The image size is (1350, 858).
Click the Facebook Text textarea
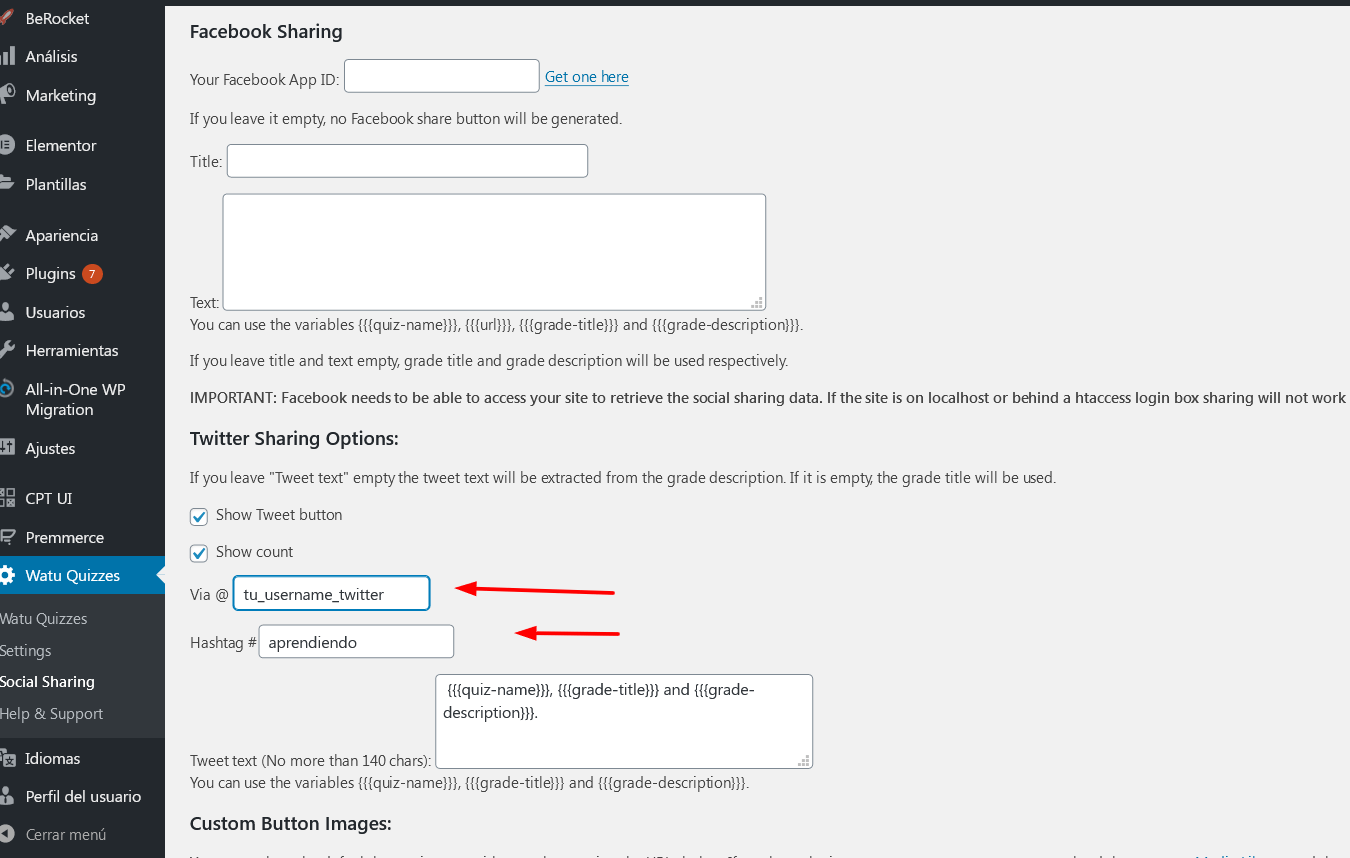coord(494,252)
